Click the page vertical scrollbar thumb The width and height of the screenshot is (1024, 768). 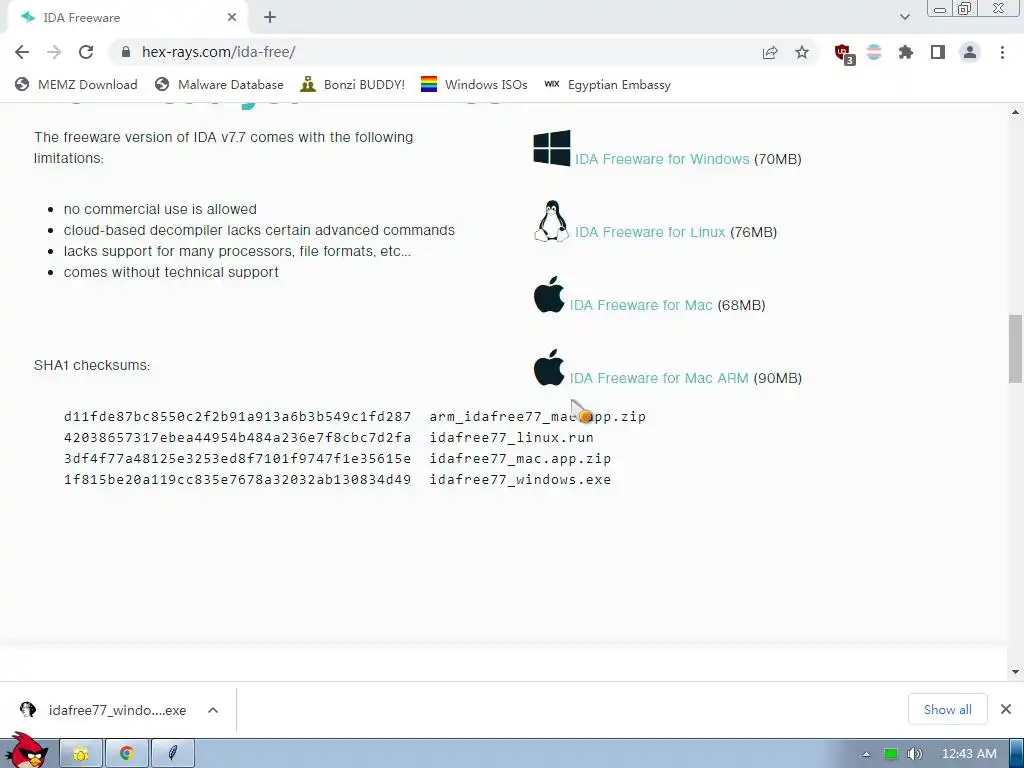(1015, 349)
